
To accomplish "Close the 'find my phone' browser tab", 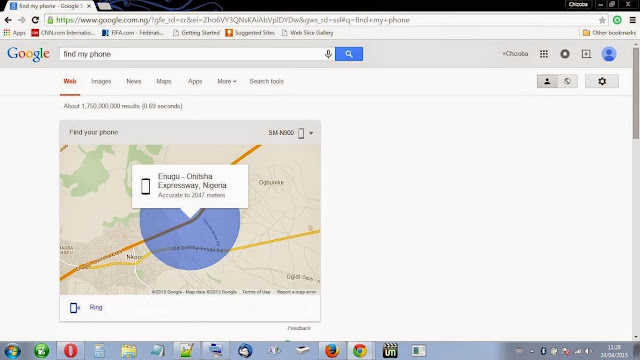I will [89, 6].
